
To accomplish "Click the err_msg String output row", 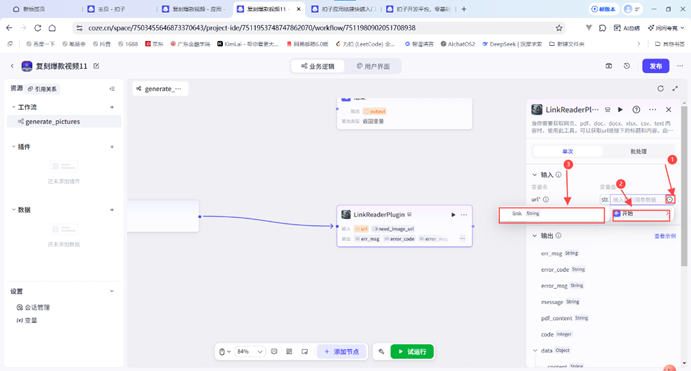I will 560,253.
